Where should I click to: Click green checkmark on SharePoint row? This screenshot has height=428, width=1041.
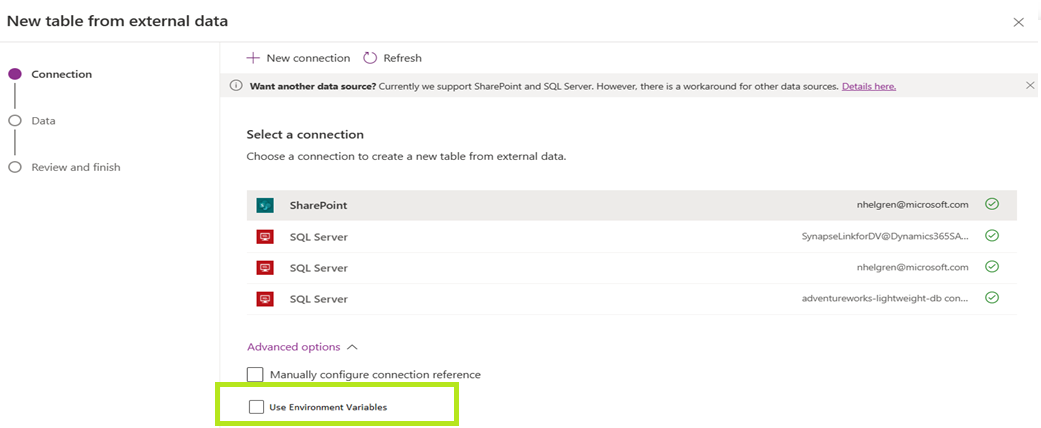(991, 204)
